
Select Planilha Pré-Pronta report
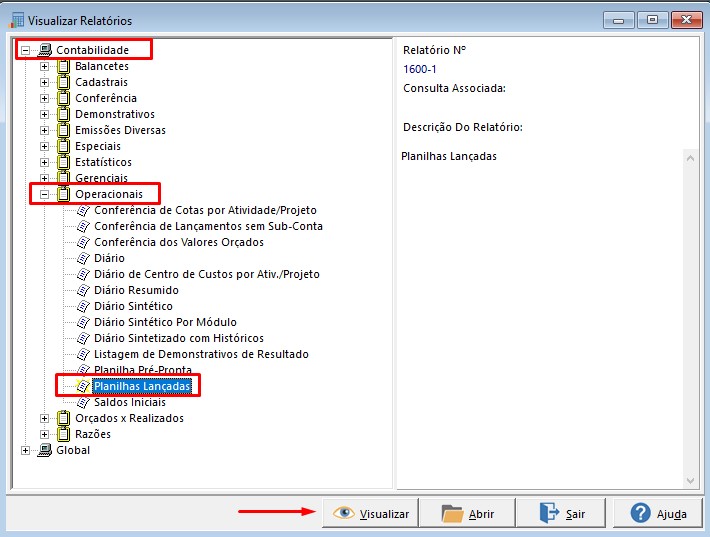[x=143, y=370]
